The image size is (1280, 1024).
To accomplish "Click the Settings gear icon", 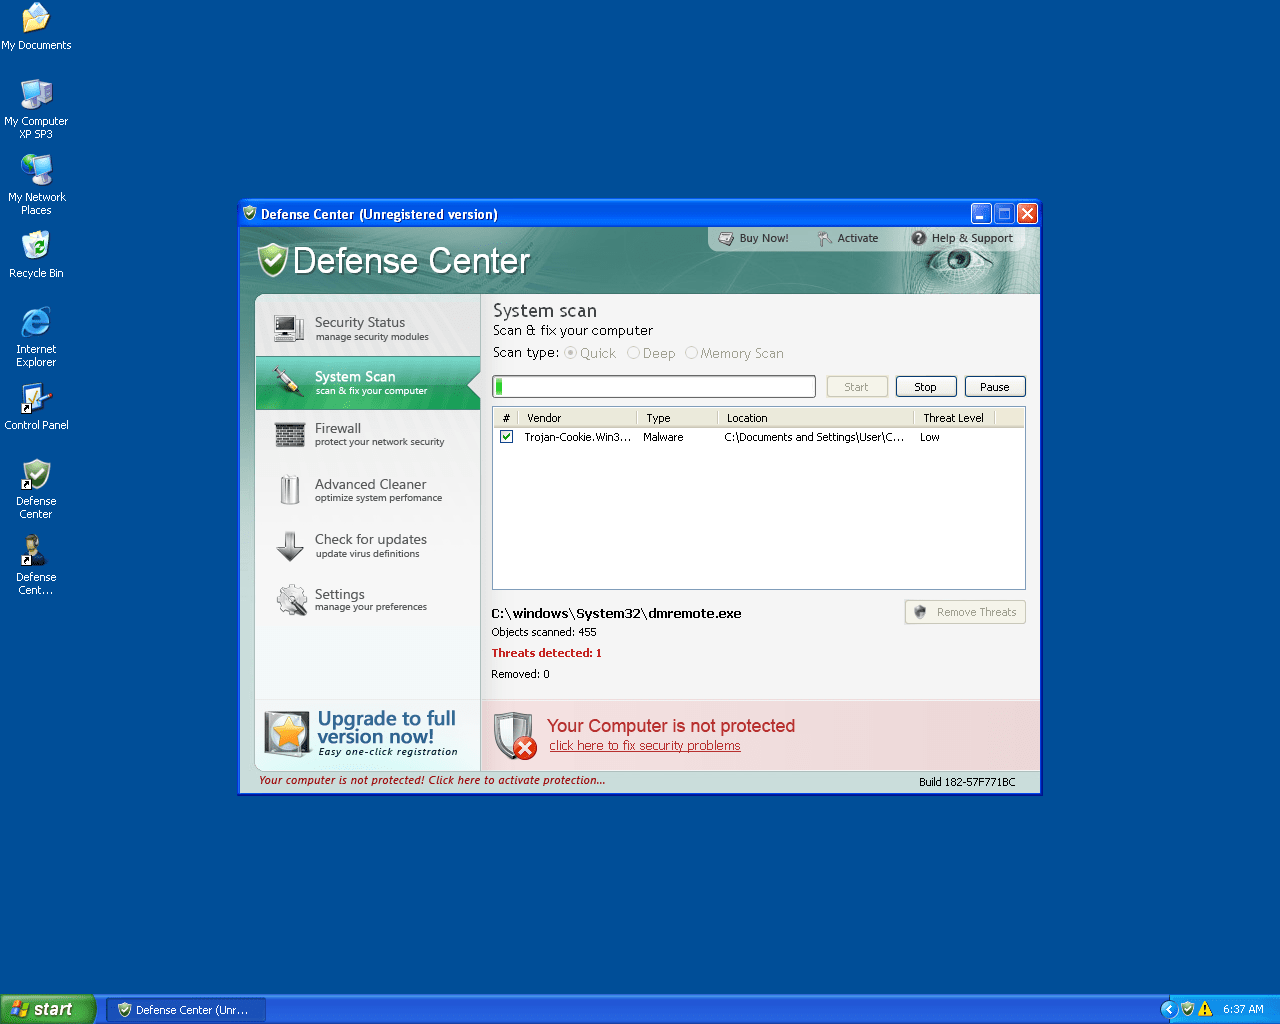I will [x=291, y=600].
